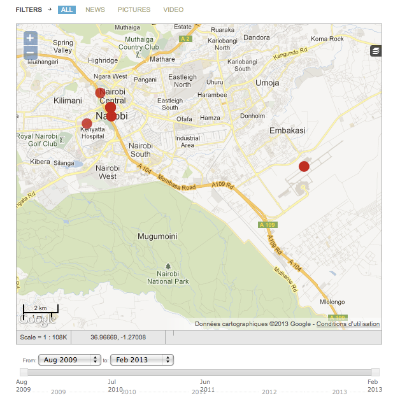This screenshot has width=398, height=398.
Task: Select the ALL filter
Action: [67, 10]
